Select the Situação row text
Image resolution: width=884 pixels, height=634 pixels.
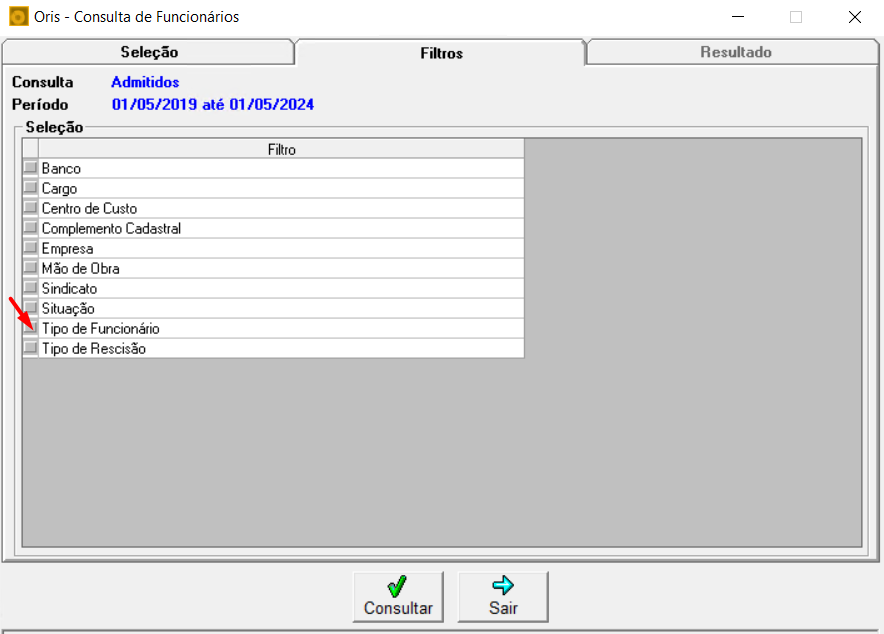[x=68, y=309]
